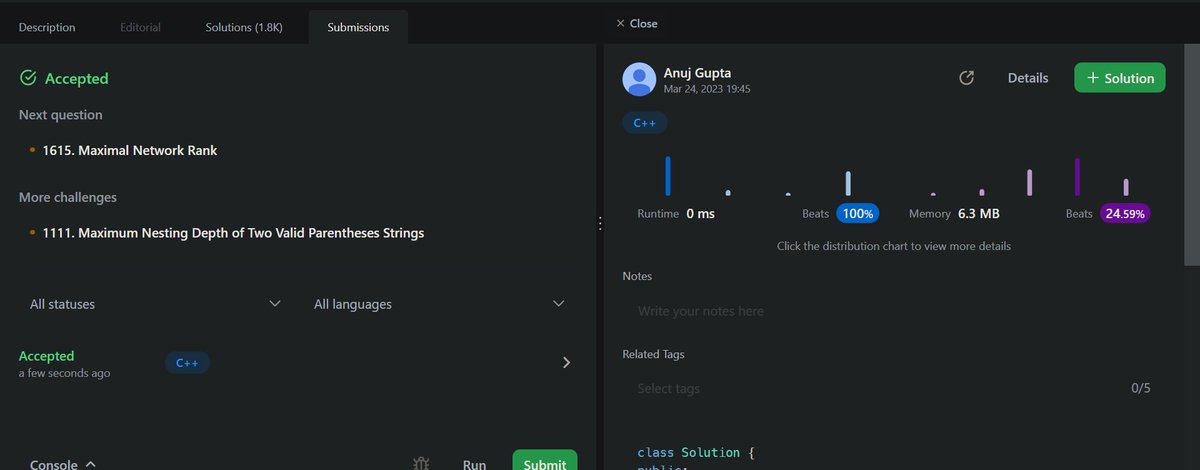Click the tall blue runtime distribution bar
This screenshot has height=470, width=1200.
pyautogui.click(x=668, y=176)
